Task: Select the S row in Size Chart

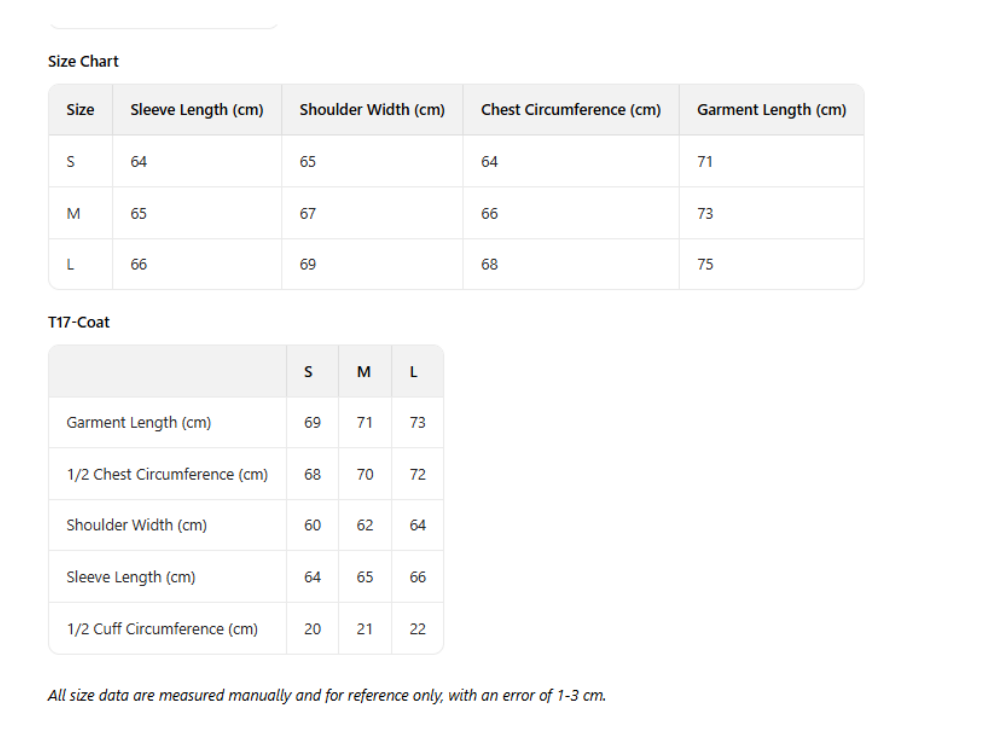Action: 71,161
